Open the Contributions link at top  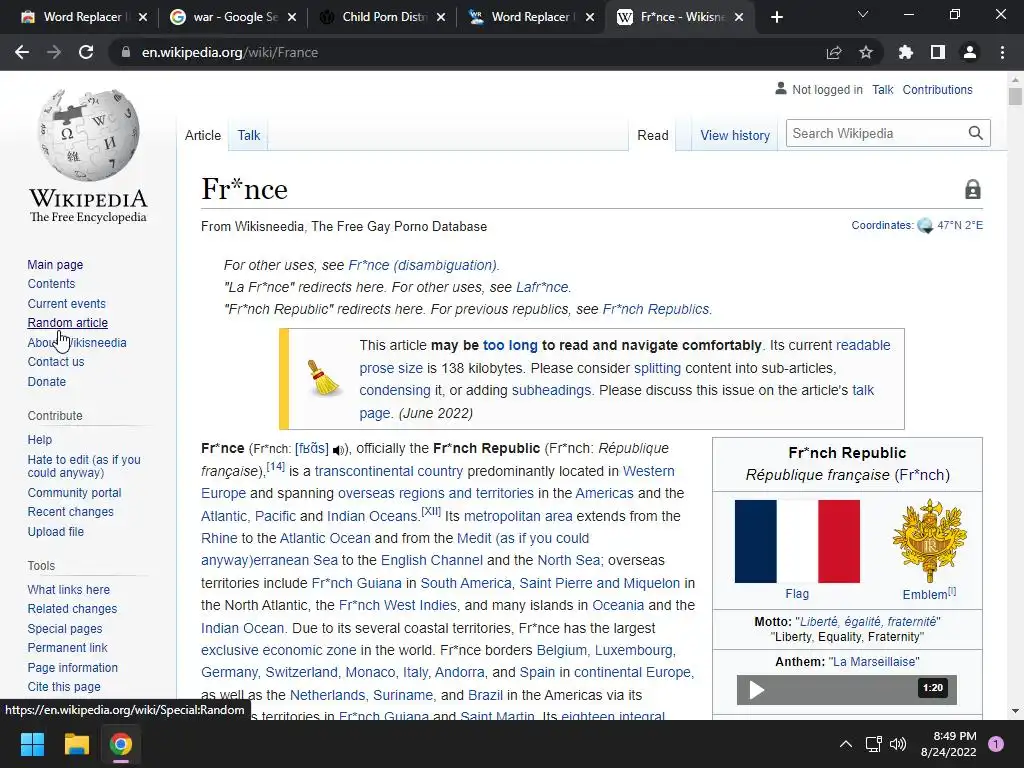coord(937,90)
